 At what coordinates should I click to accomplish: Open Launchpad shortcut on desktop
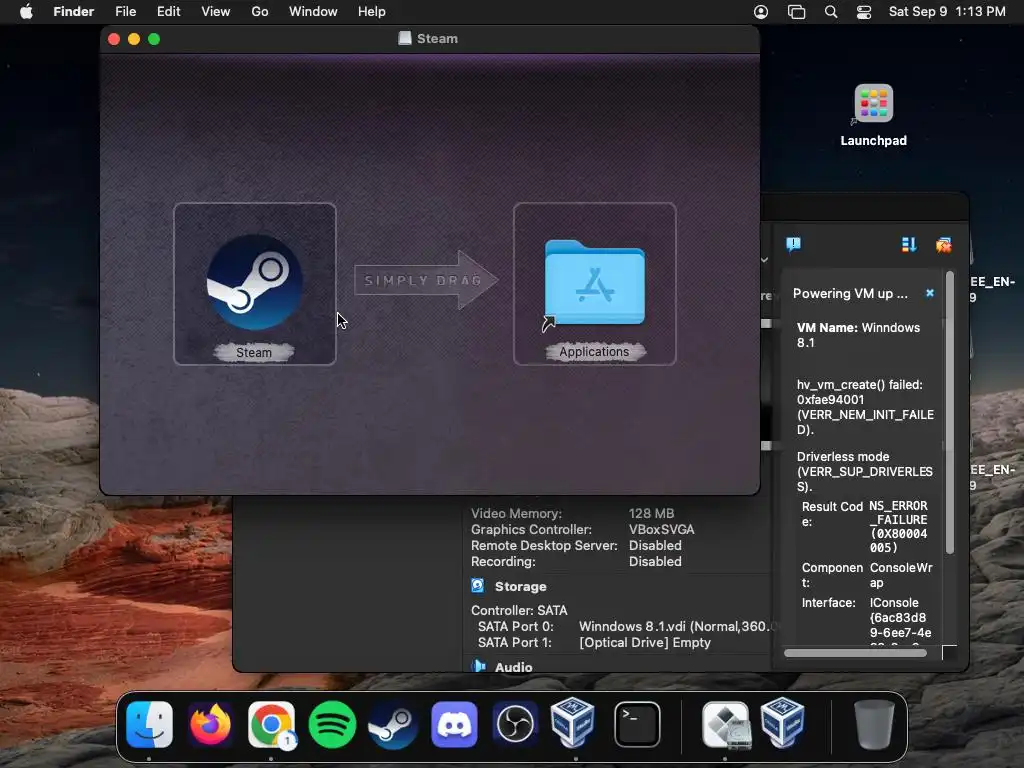(x=873, y=103)
